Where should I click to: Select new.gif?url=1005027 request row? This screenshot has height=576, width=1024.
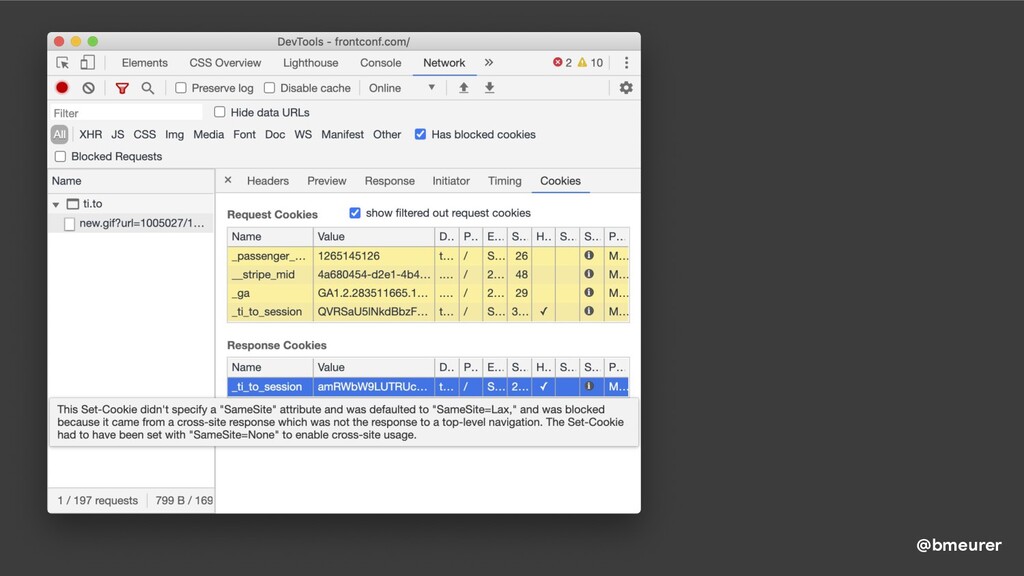pyautogui.click(x=131, y=223)
